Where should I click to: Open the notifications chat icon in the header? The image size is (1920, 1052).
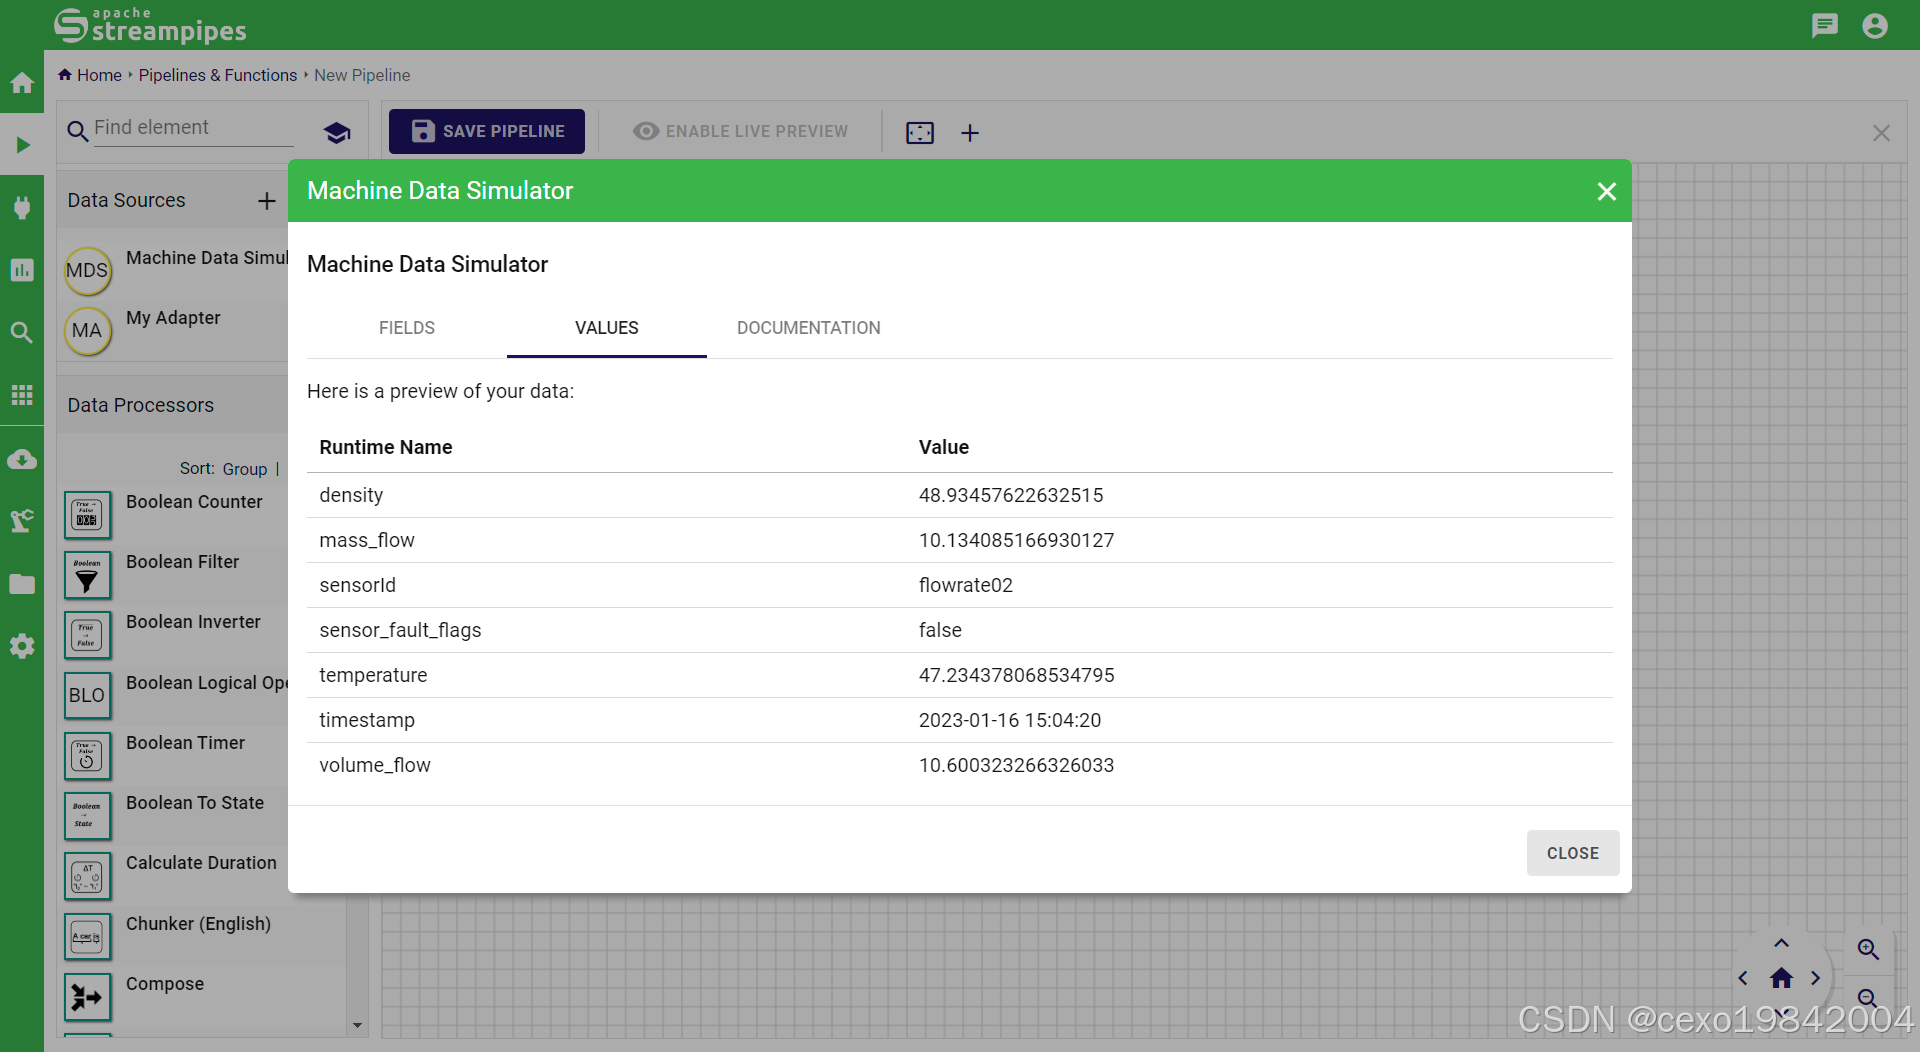1825,25
